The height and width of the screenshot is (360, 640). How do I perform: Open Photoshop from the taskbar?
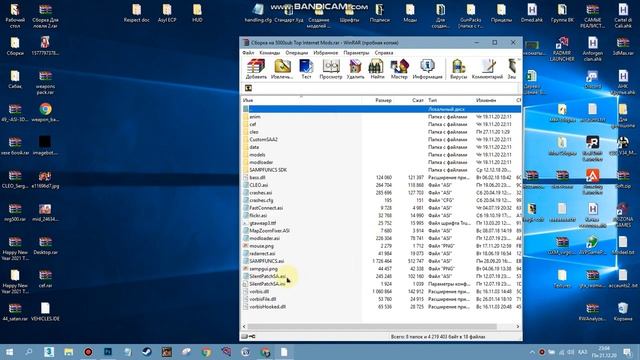pos(108,352)
